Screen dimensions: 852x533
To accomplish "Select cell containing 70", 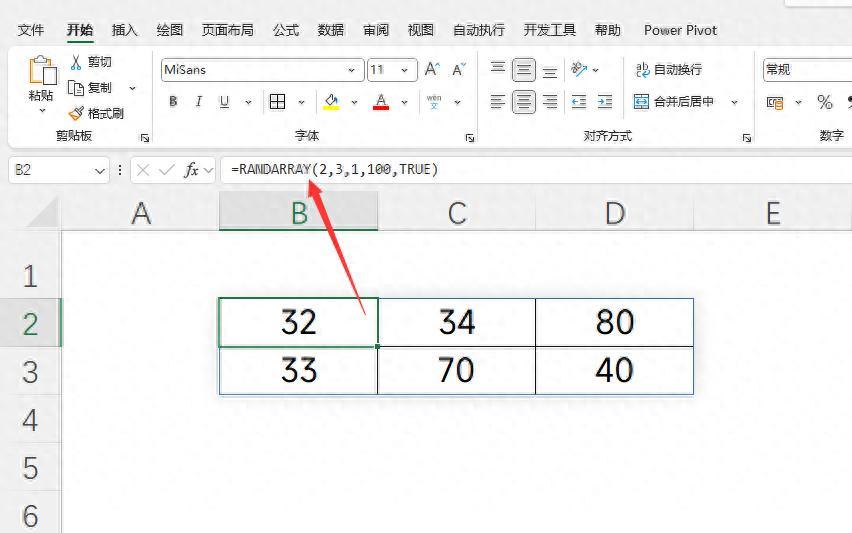I will click(456, 370).
